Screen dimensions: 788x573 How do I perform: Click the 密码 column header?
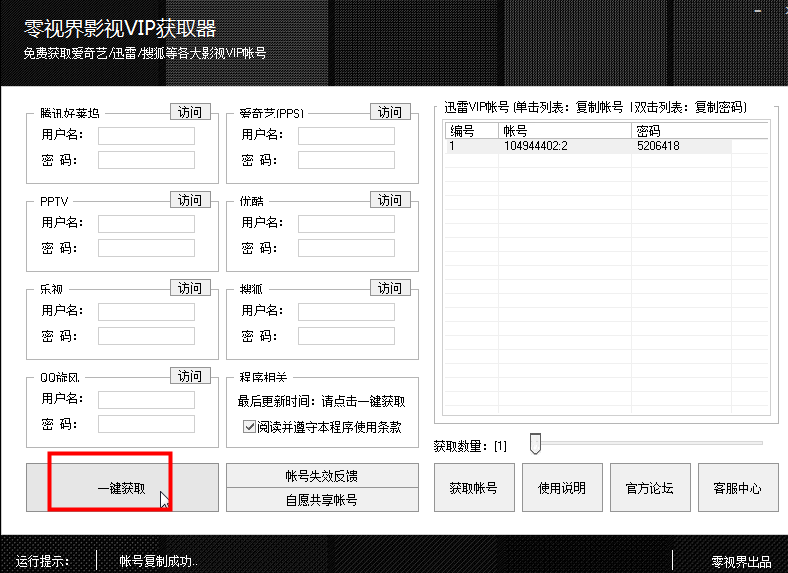click(x=700, y=131)
